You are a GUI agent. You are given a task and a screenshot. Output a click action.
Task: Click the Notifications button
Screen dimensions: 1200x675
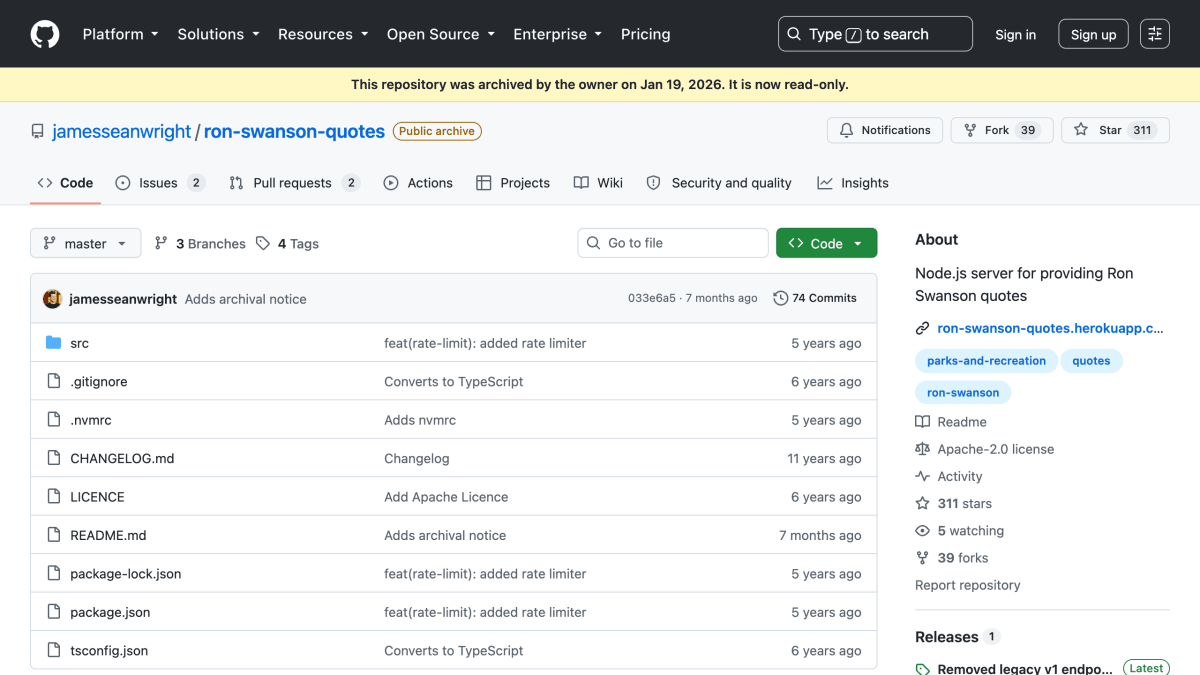885,130
